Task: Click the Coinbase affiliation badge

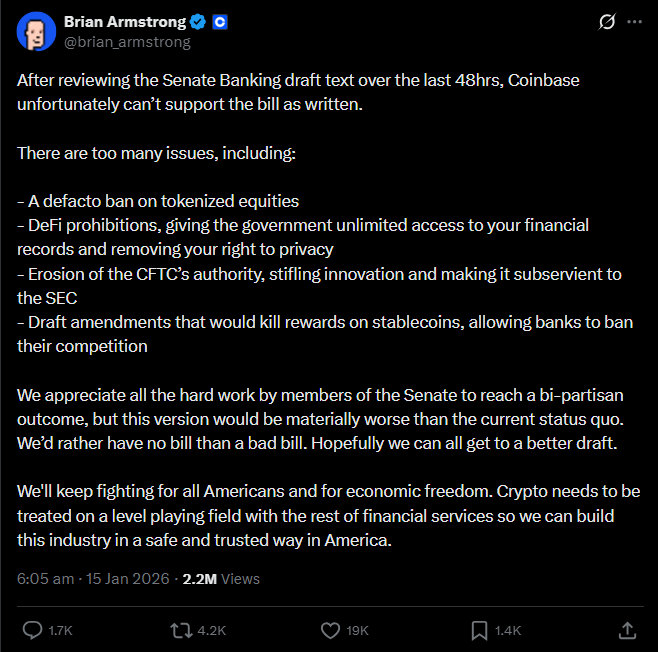Action: (220, 21)
